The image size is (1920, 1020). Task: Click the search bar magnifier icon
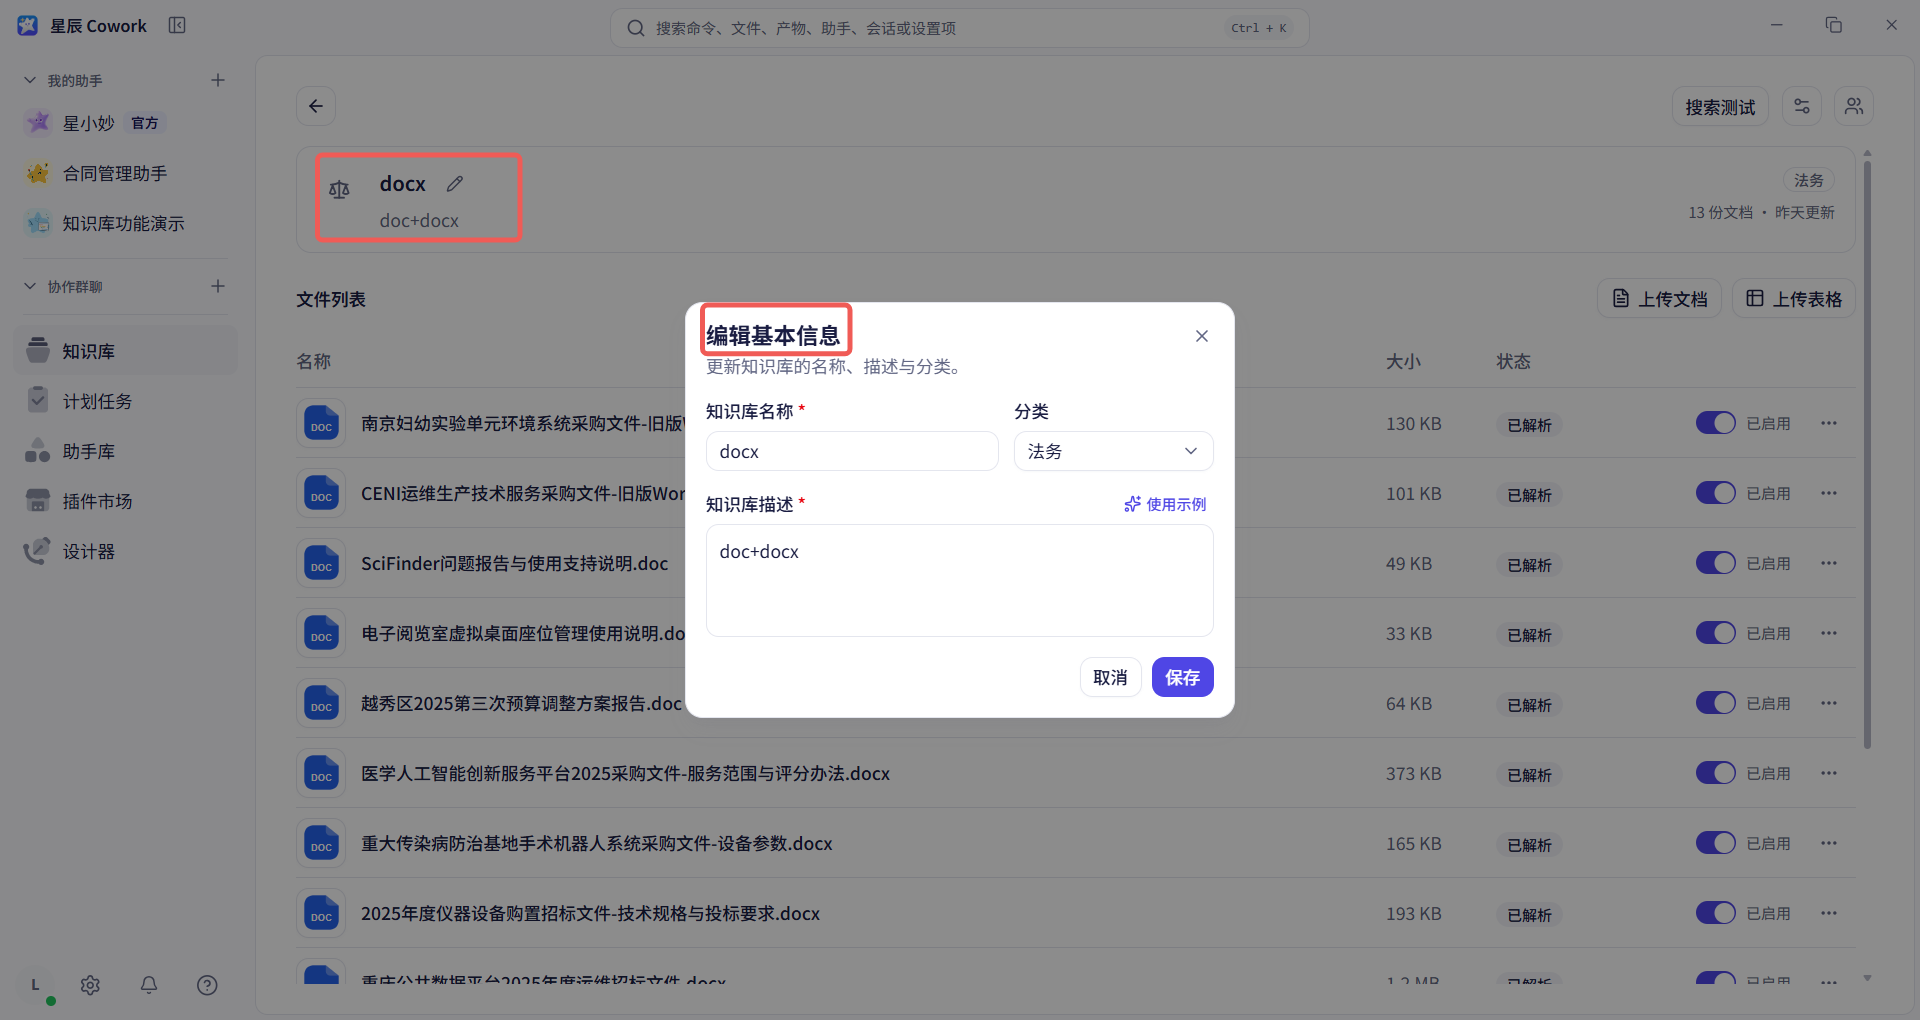[x=635, y=28]
